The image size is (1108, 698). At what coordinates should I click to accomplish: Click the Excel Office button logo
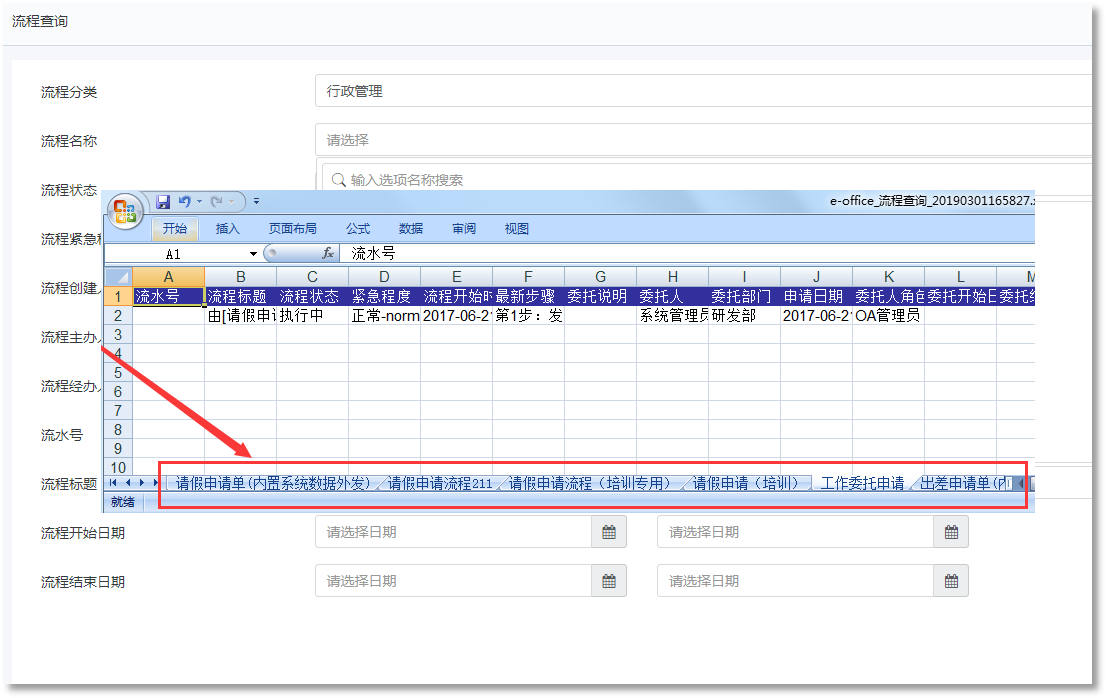[125, 210]
